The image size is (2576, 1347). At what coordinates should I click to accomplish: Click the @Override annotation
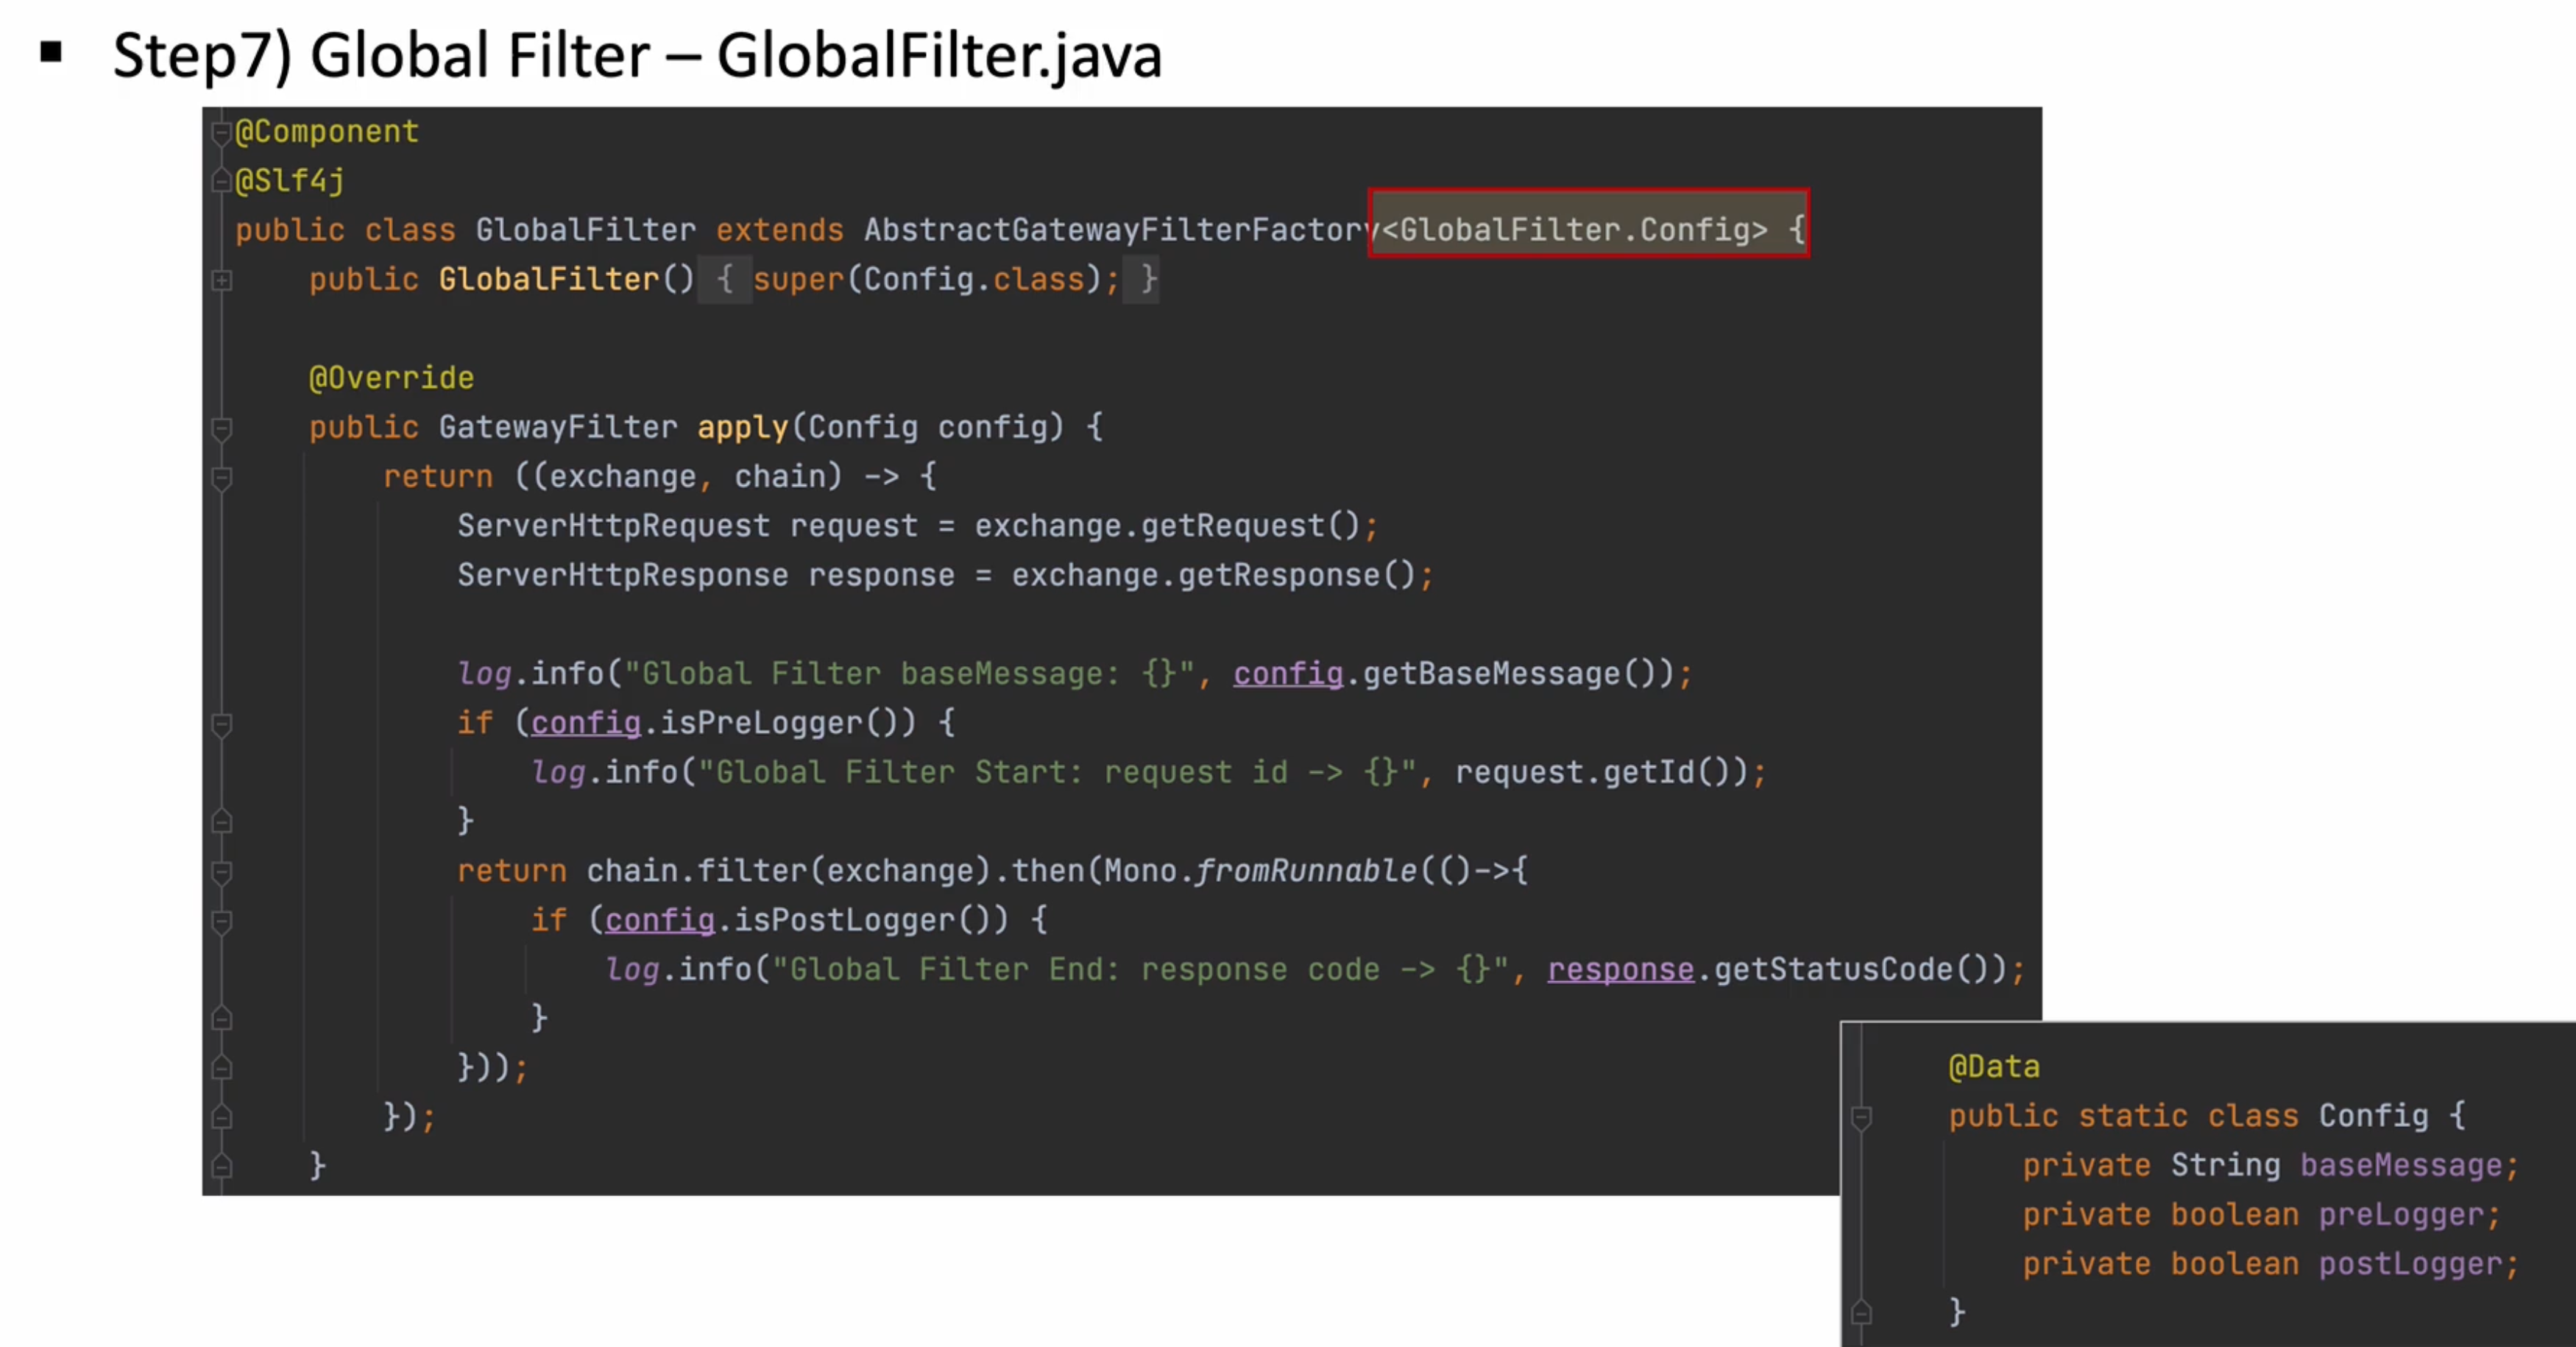click(391, 378)
